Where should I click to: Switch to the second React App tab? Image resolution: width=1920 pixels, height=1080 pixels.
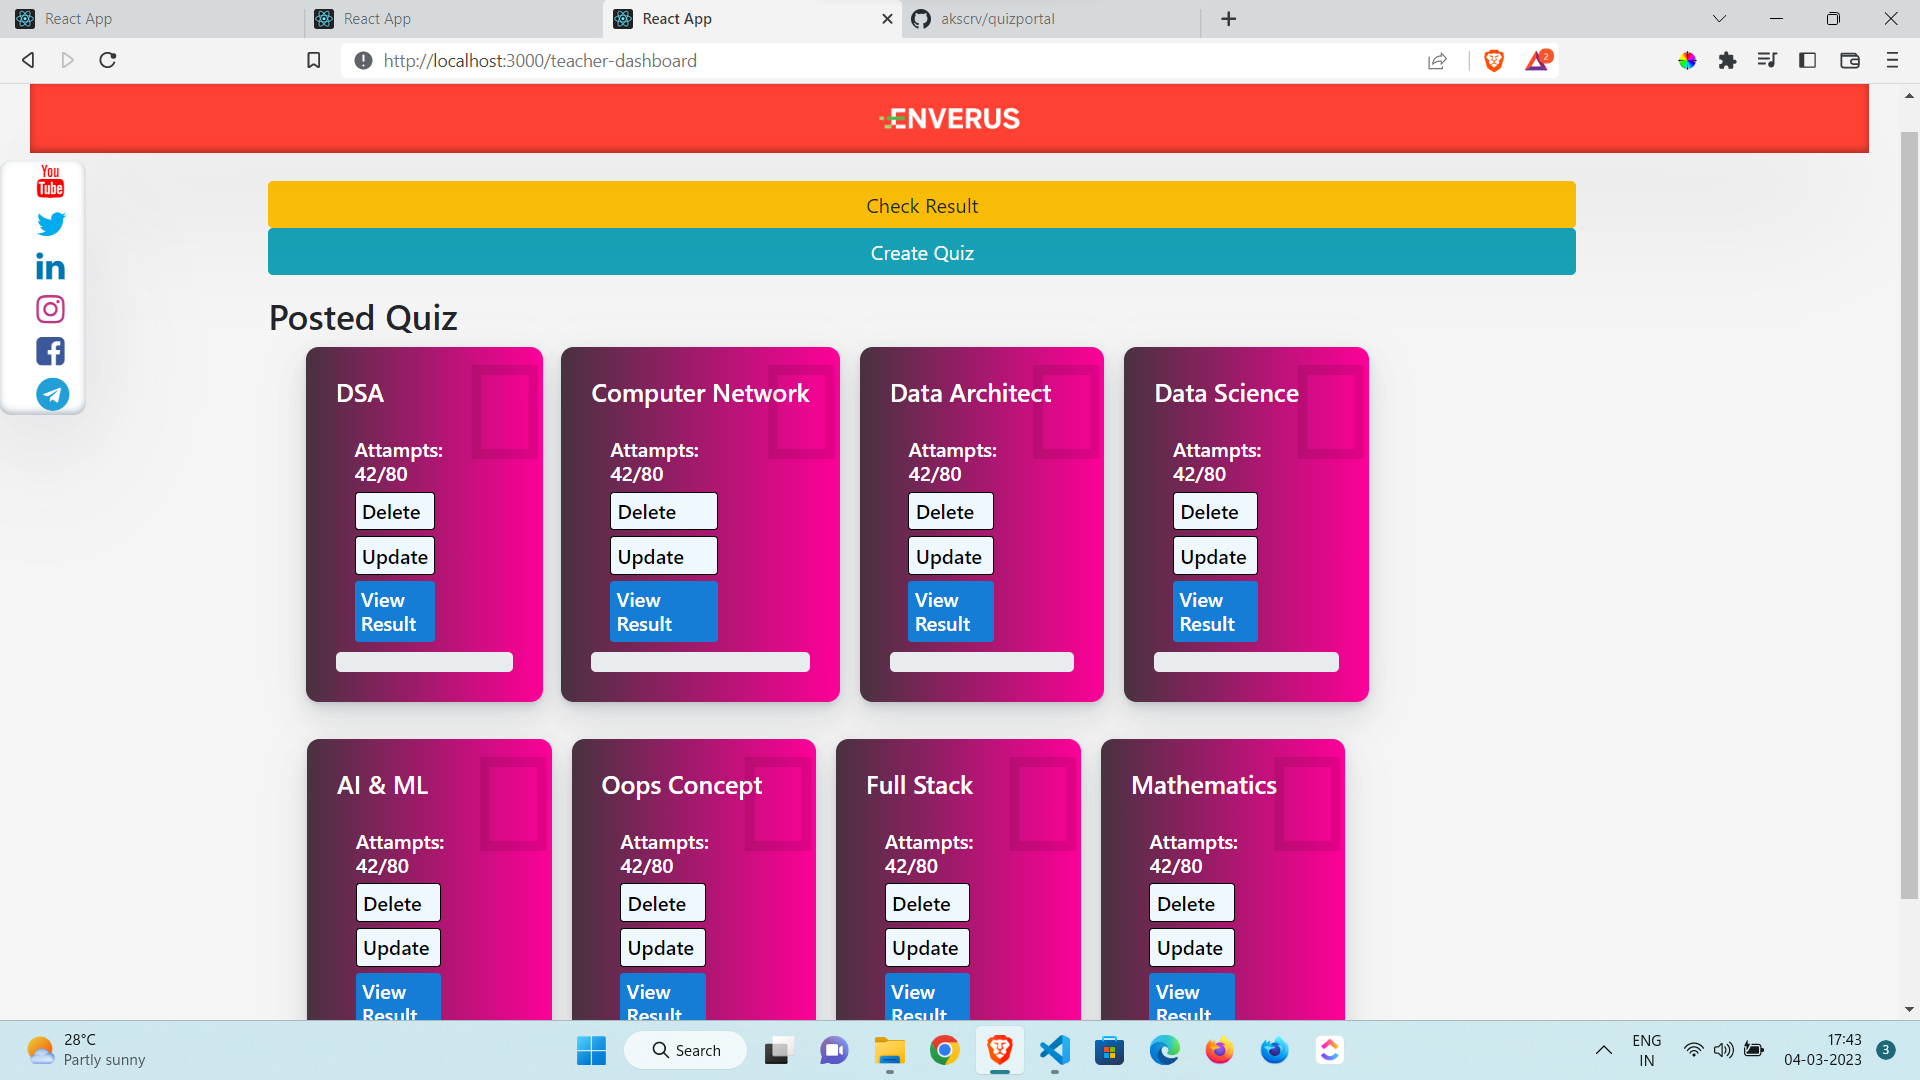(x=452, y=19)
